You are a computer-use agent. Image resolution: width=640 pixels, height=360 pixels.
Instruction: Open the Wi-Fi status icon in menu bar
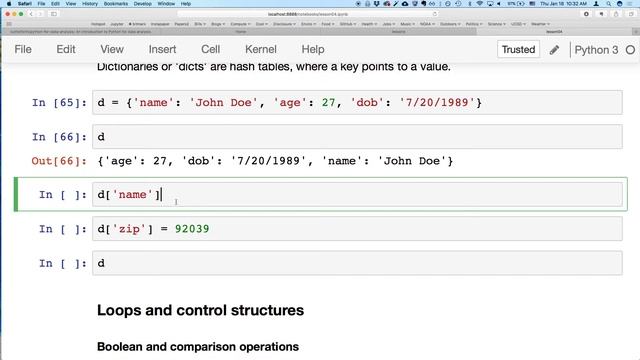pyautogui.click(x=480, y=4)
